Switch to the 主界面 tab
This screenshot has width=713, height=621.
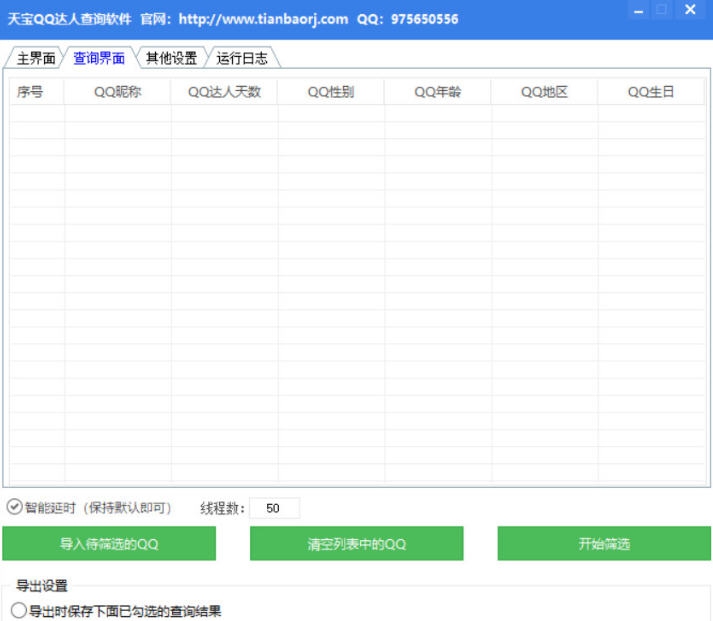coord(35,58)
